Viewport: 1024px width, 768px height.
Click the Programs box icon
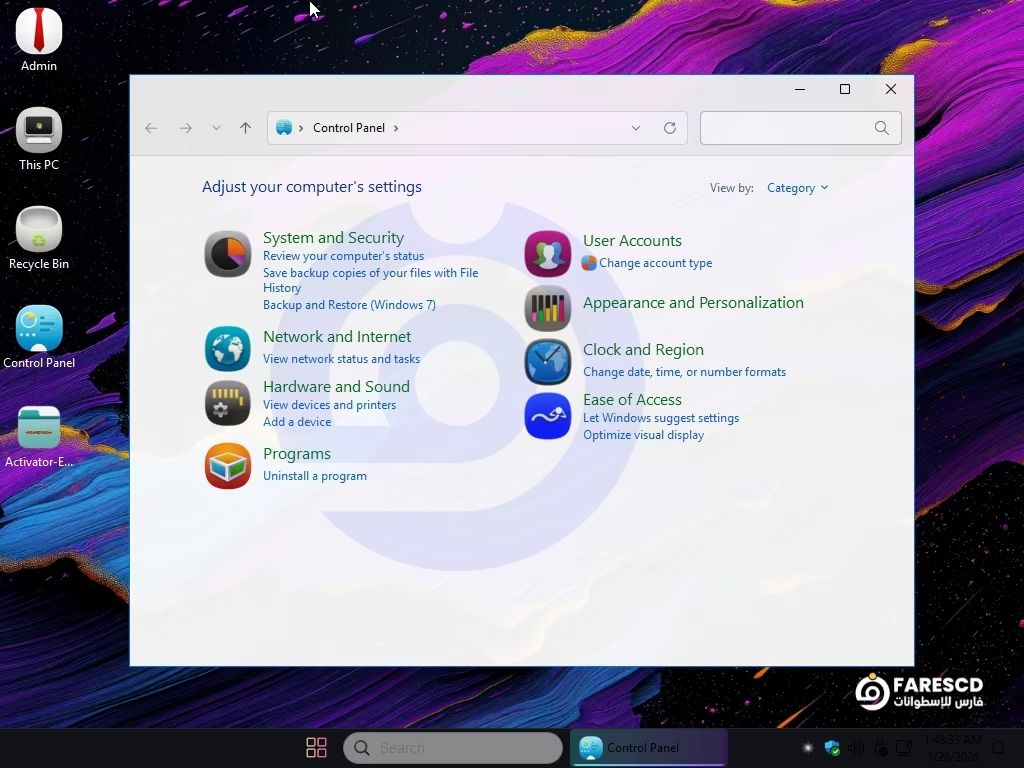[x=227, y=465]
